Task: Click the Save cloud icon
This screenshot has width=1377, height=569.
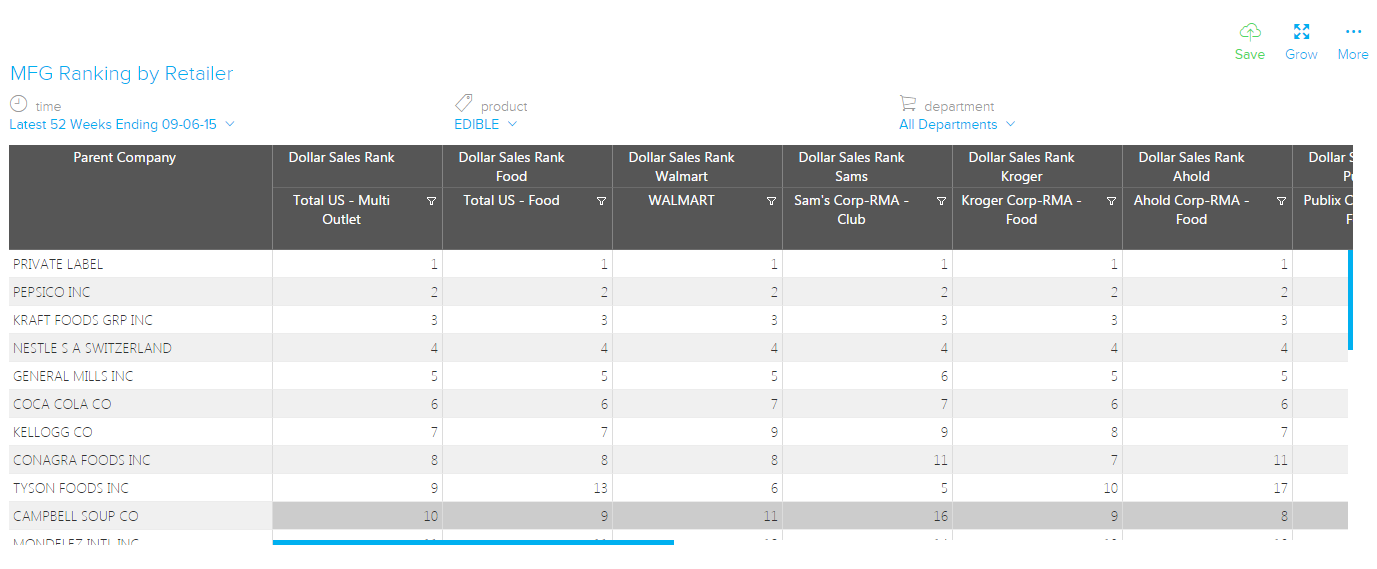Action: tap(1250, 32)
